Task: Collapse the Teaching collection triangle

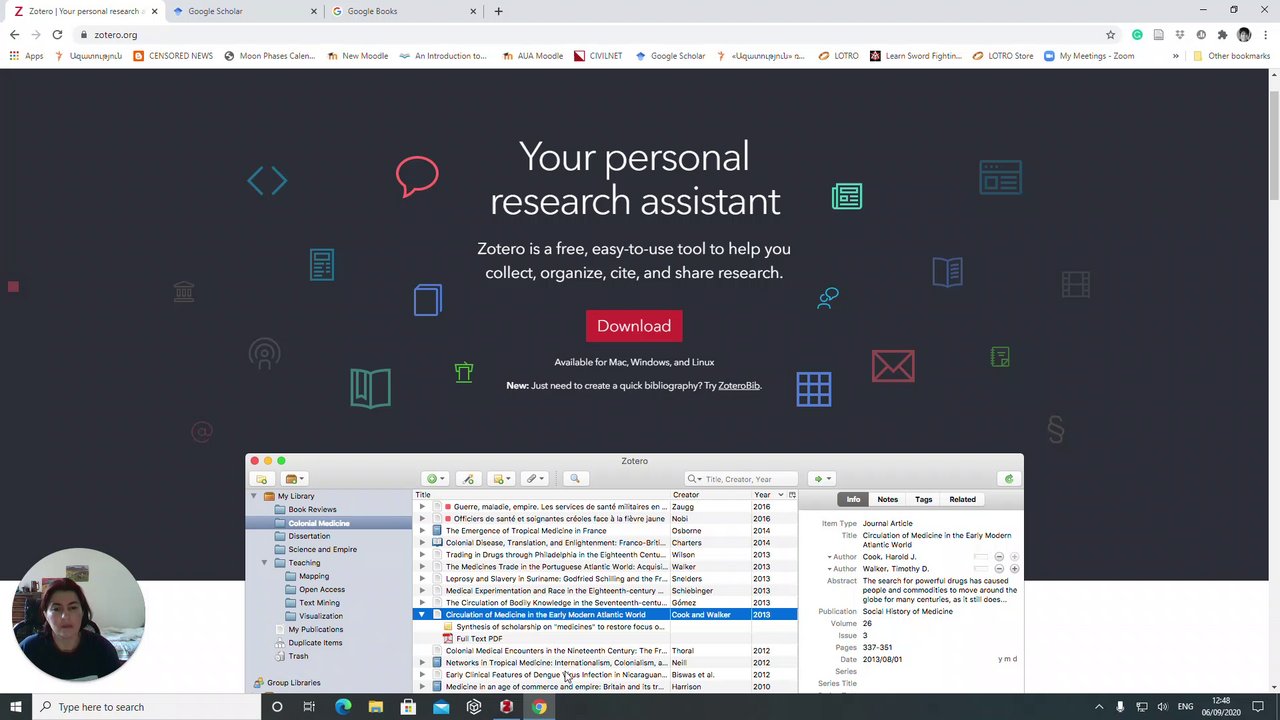Action: (x=265, y=563)
